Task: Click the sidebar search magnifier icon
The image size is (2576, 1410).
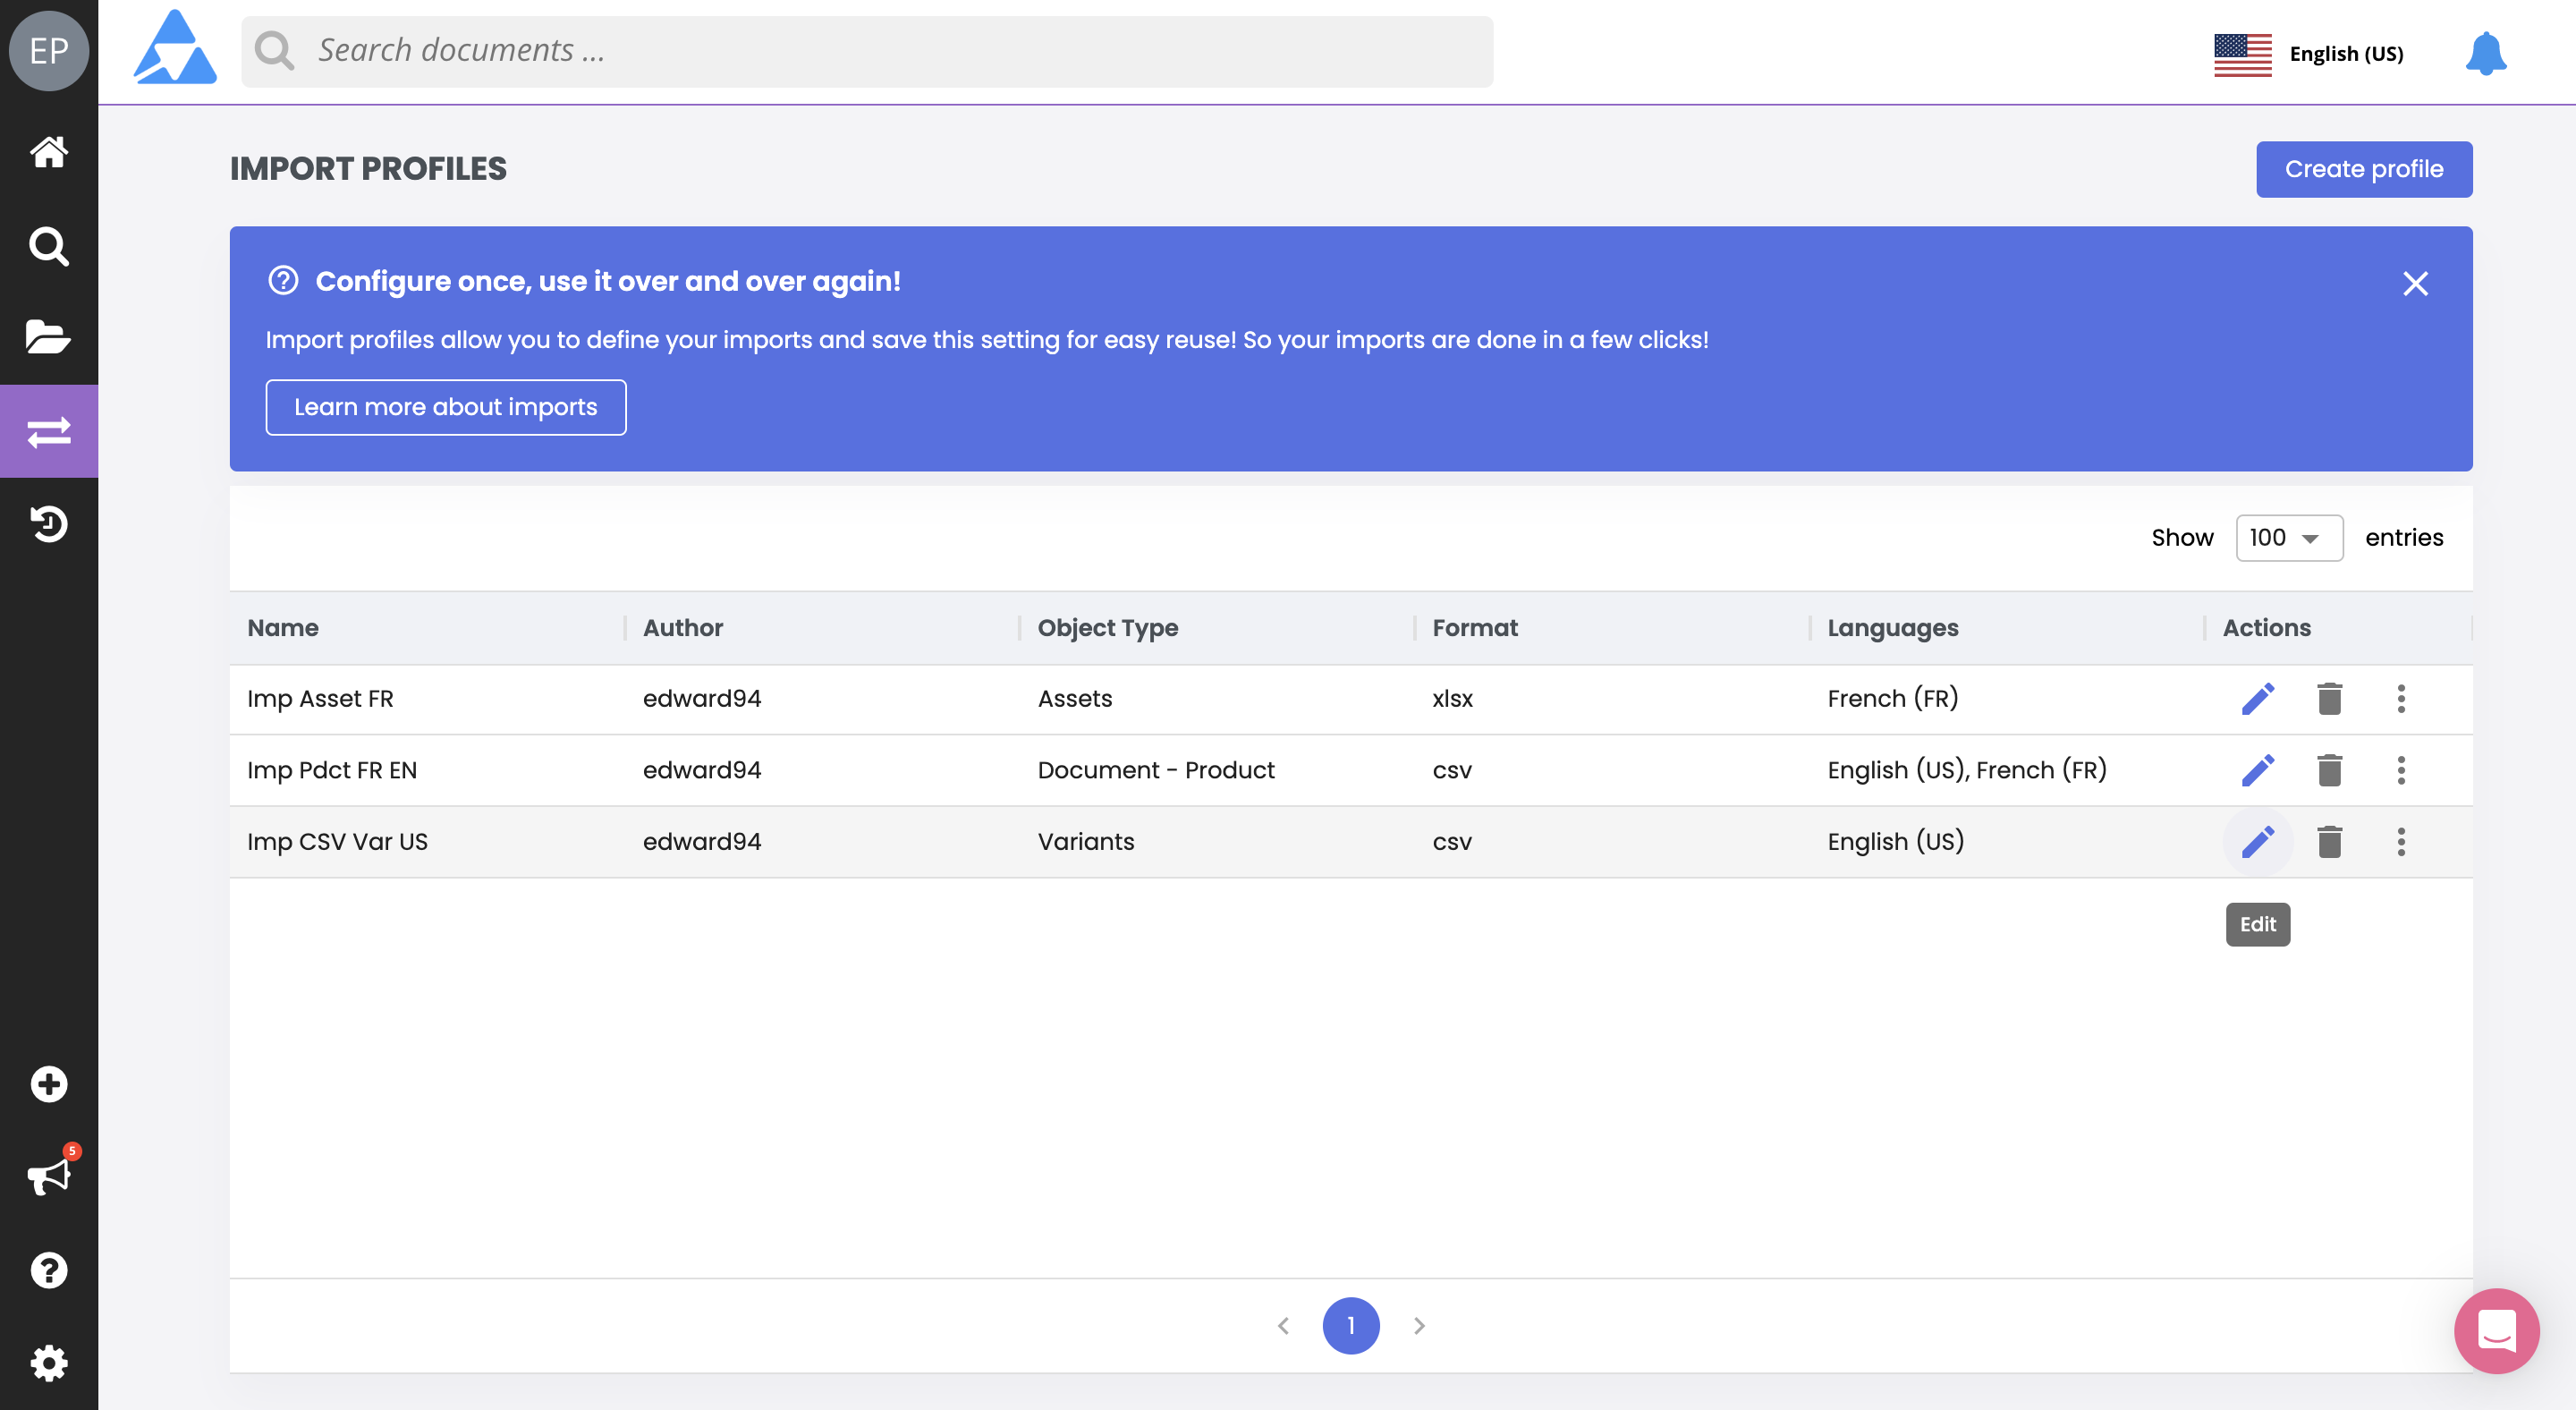Action: click(x=48, y=245)
